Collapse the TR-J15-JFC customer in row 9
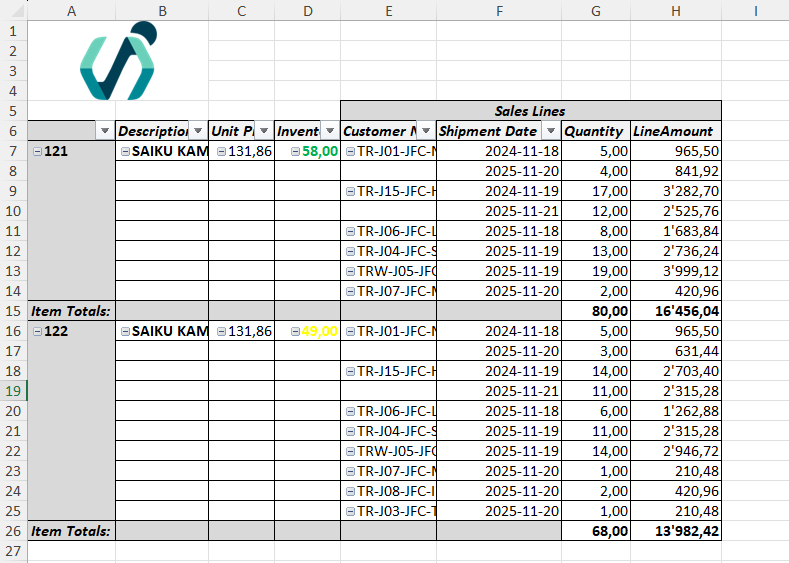This screenshot has height=563, width=789. (x=349, y=191)
